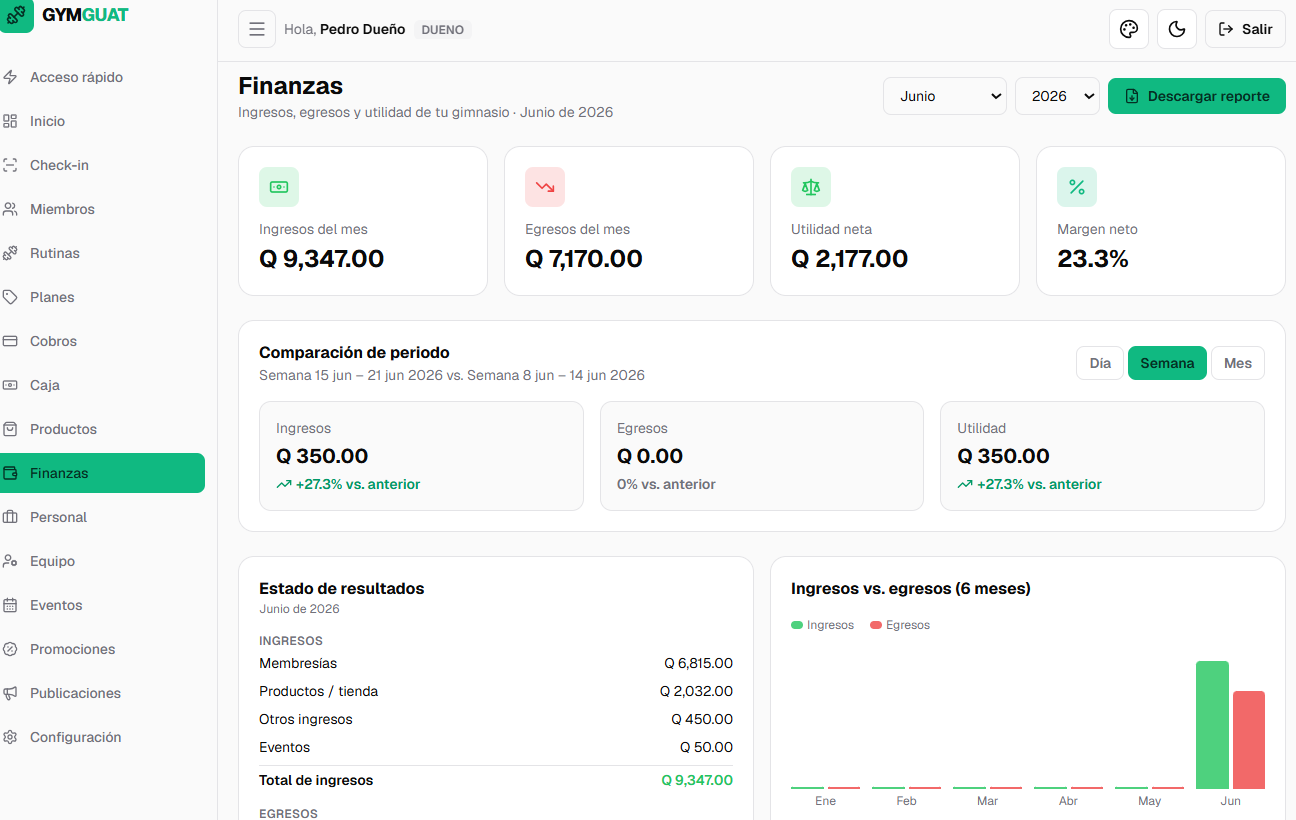Screen dimensions: 1296x820
Task: Select the Mes comparison period
Action: pos(1238,363)
